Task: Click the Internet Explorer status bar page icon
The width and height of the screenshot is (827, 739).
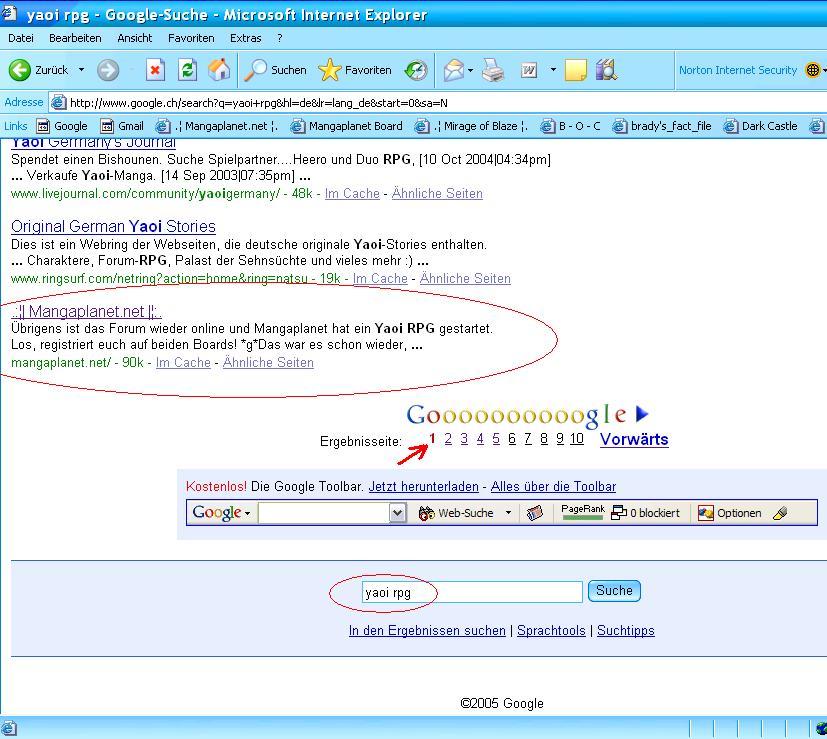Action: 9,728
